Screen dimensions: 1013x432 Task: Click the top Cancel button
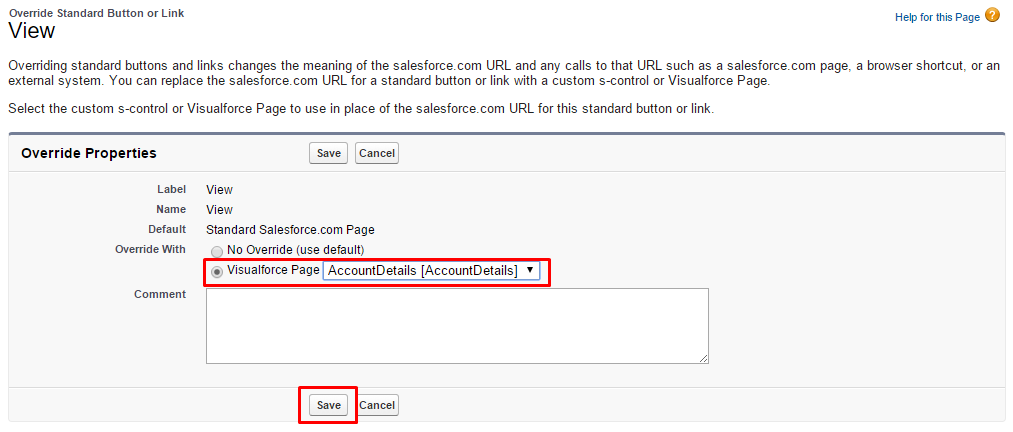point(377,153)
